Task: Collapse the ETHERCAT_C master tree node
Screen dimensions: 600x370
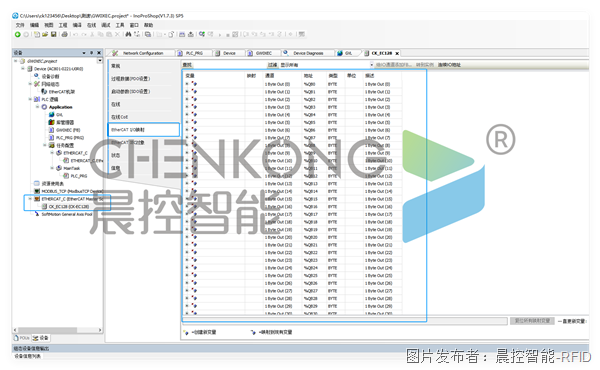Action: click(30, 199)
